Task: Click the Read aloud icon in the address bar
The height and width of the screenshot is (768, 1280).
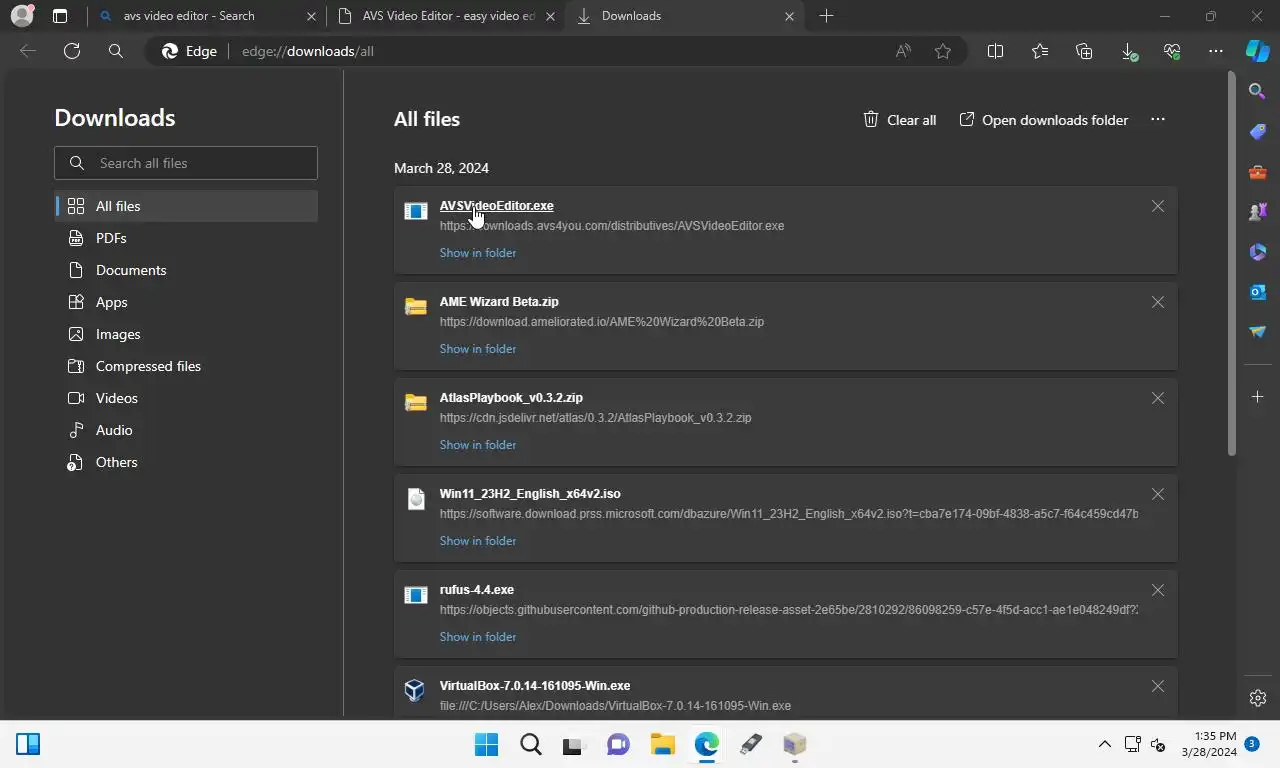Action: [x=903, y=51]
